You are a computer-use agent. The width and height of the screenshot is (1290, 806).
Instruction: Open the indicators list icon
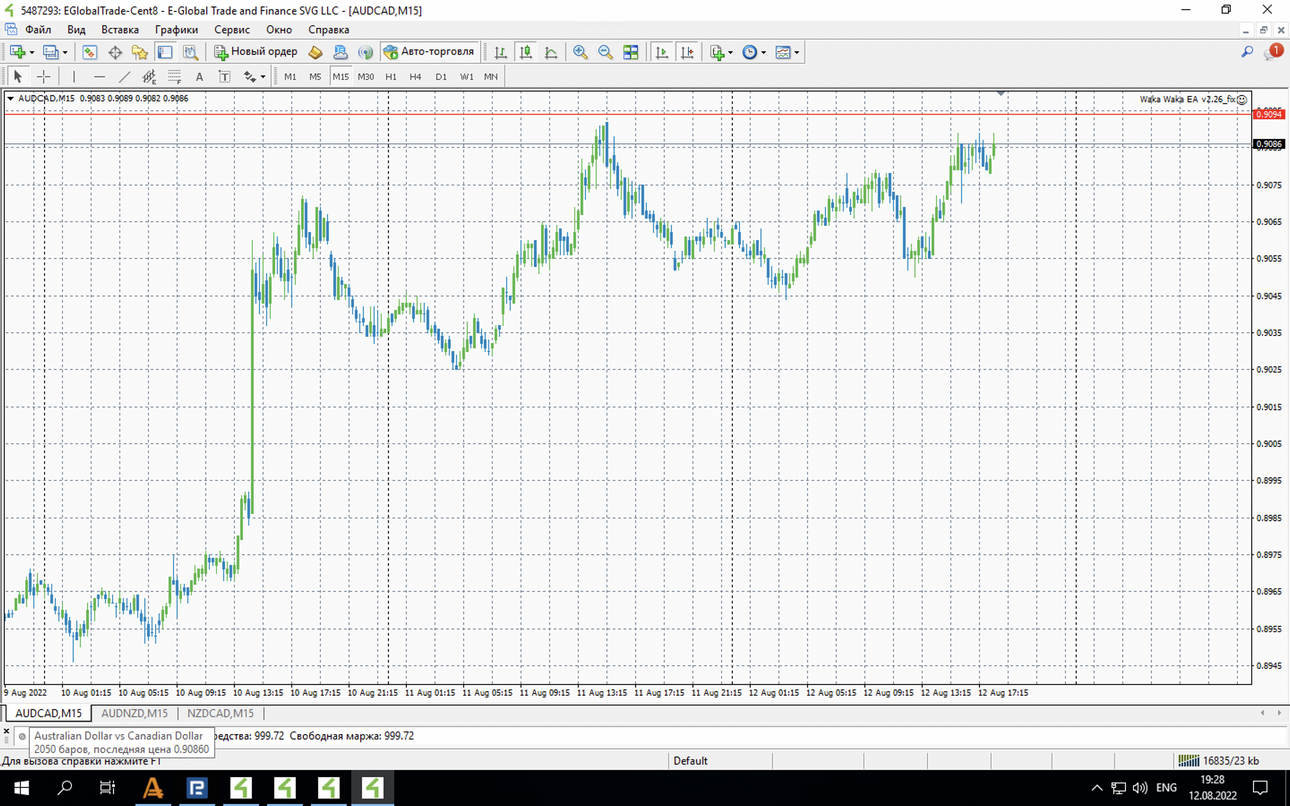click(717, 52)
